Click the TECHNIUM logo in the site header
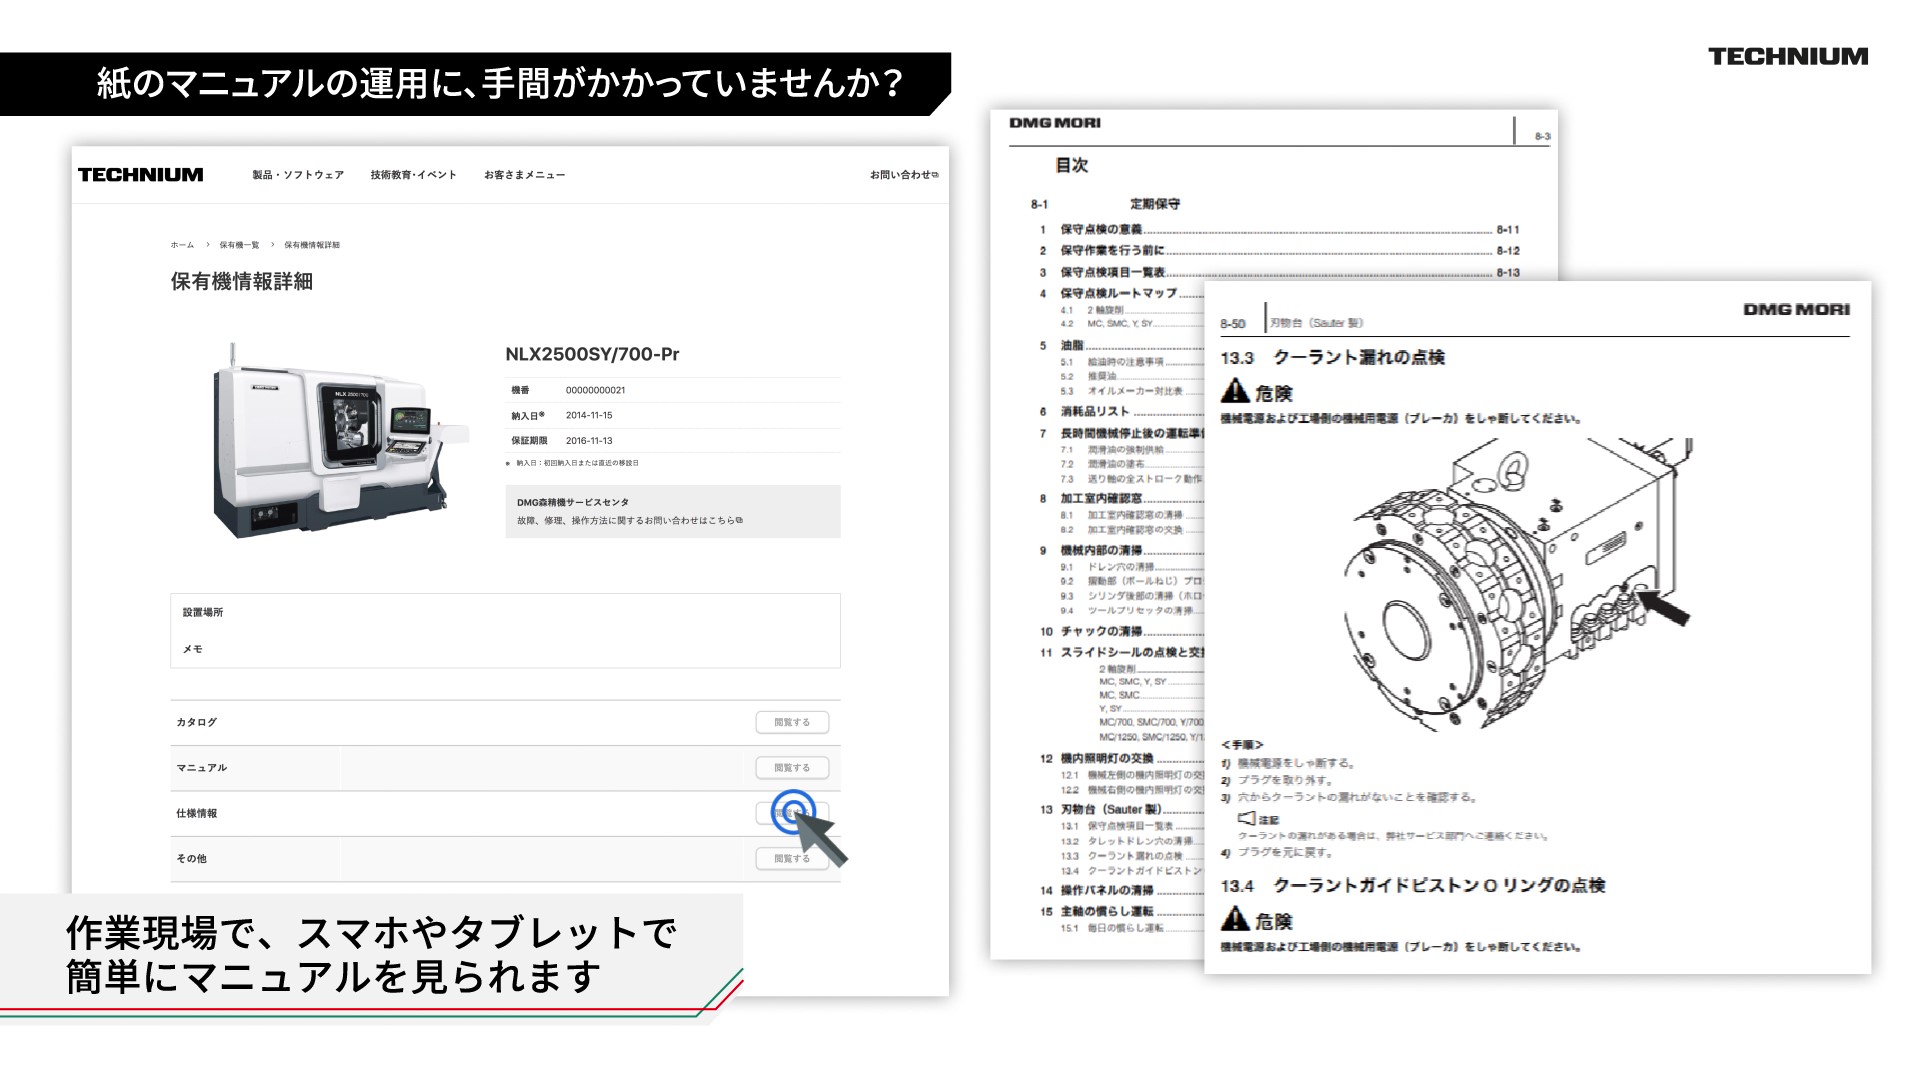Image resolution: width=1920 pixels, height=1080 pixels. 140,175
